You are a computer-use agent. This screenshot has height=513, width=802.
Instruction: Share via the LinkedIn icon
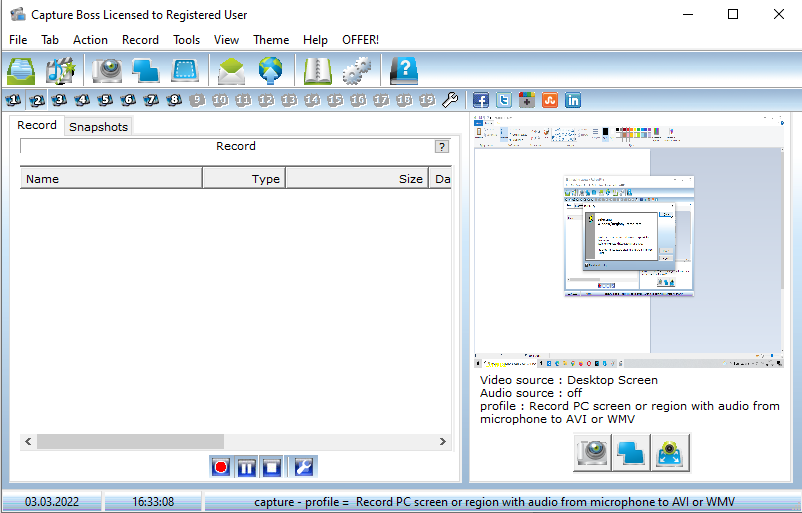[573, 100]
